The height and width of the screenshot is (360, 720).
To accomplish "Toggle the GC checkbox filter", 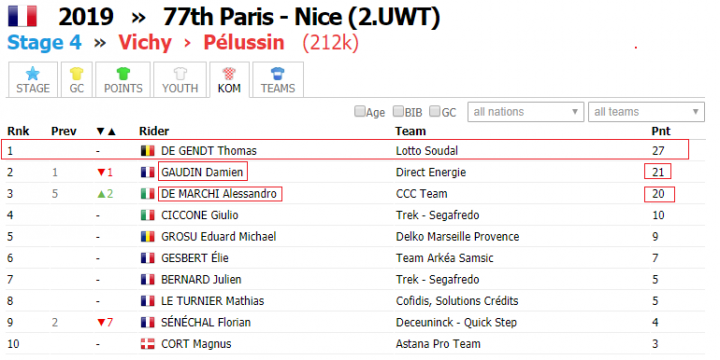I will click(x=434, y=112).
